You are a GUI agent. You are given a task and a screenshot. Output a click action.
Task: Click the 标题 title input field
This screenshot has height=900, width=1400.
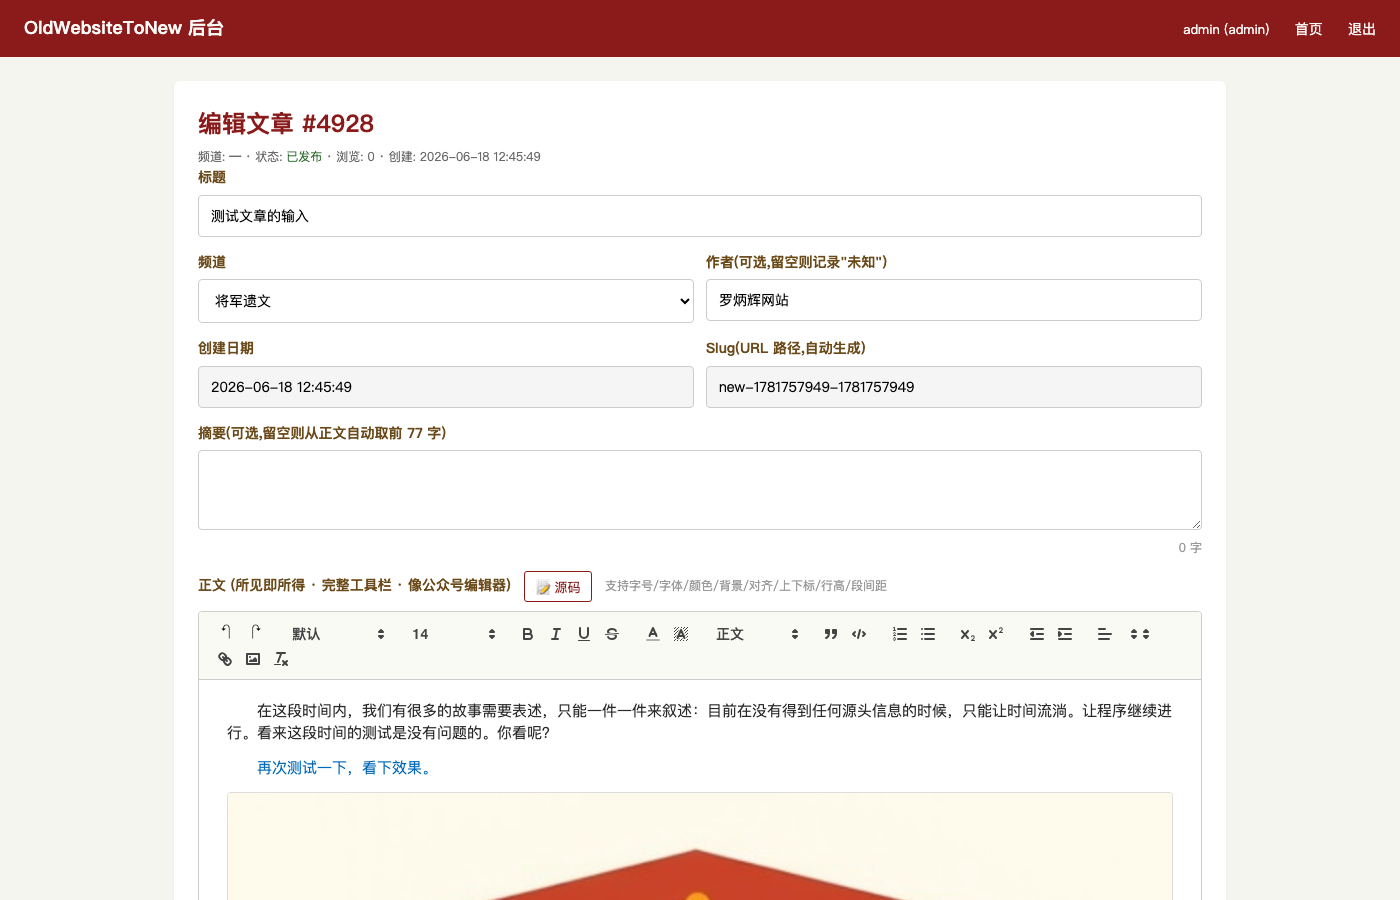pos(700,216)
